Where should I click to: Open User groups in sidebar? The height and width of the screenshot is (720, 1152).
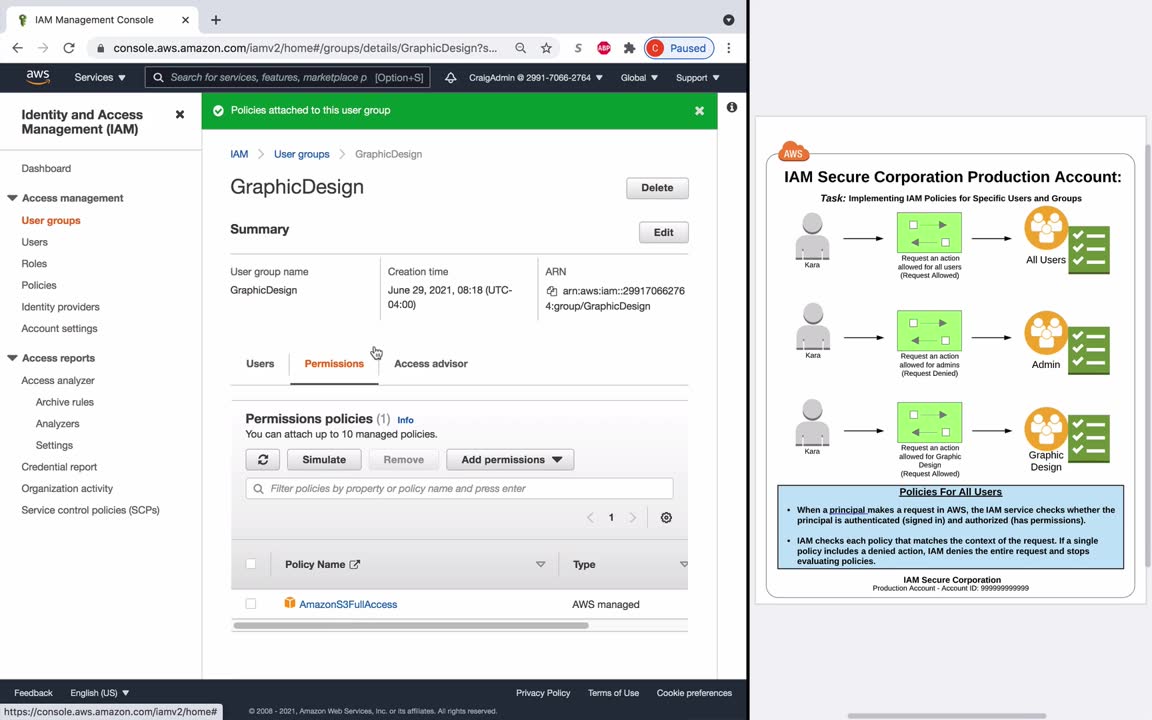[x=51, y=220]
